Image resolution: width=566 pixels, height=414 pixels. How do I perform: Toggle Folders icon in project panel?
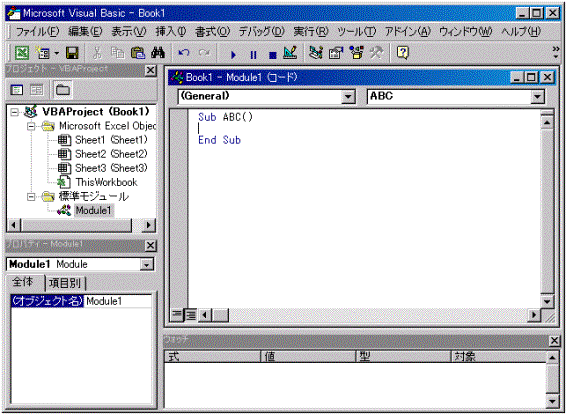[x=63, y=90]
